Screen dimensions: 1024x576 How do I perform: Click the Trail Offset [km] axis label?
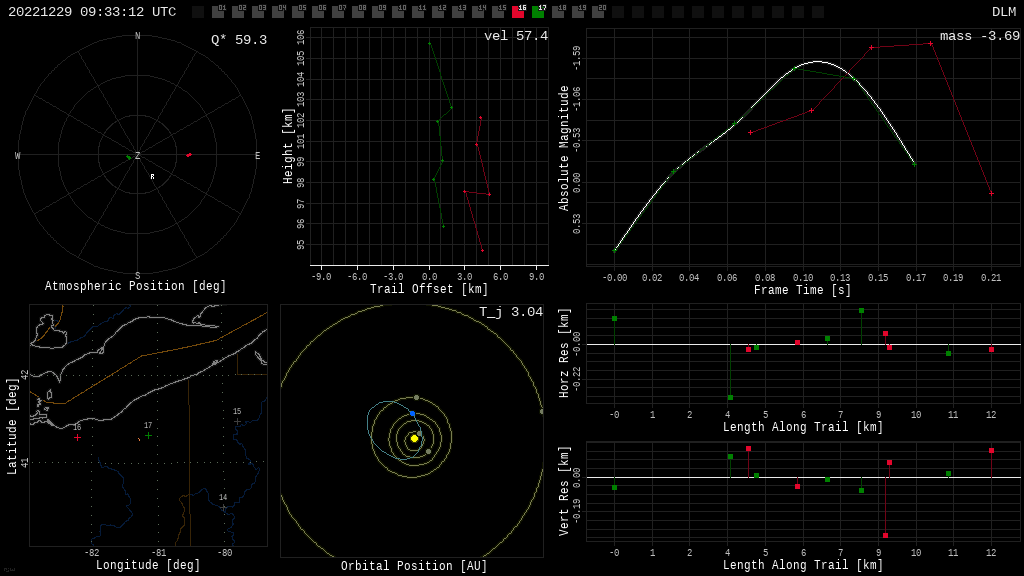point(429,289)
